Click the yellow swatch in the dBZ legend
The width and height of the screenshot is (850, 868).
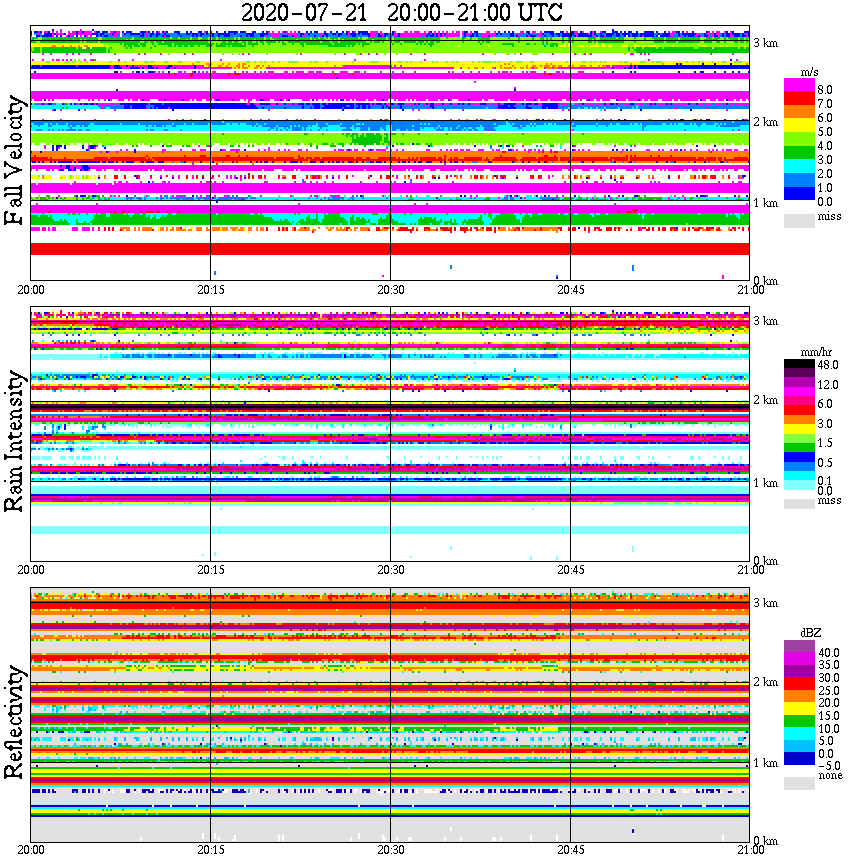pyautogui.click(x=799, y=708)
